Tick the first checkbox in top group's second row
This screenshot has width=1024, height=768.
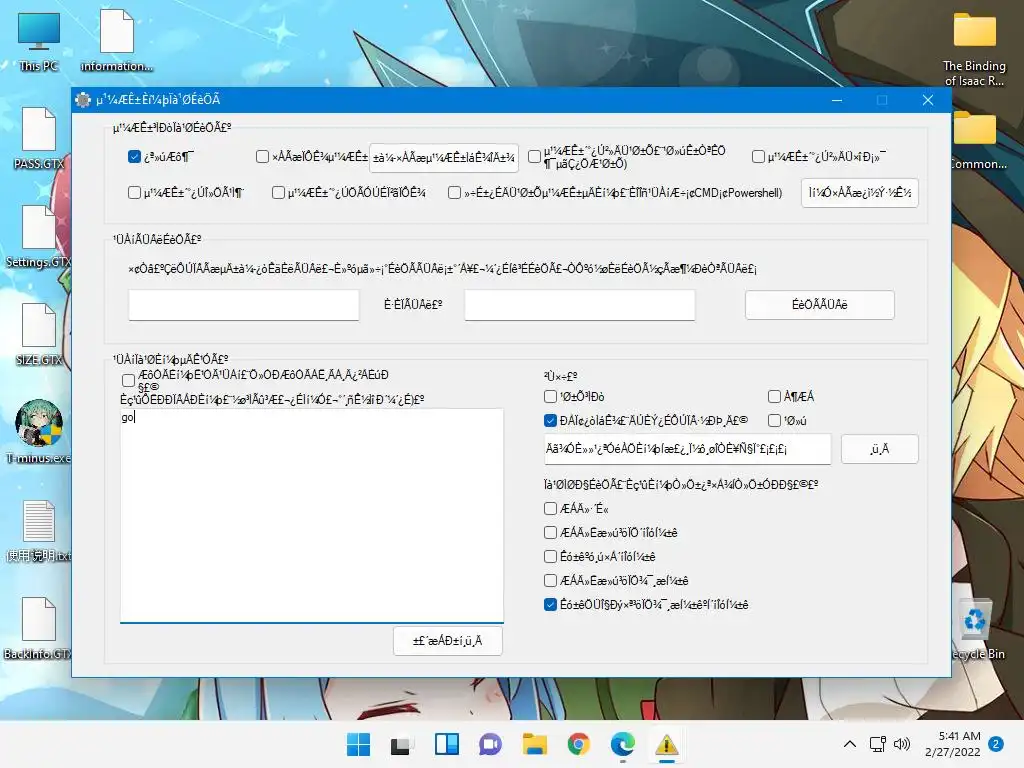(x=135, y=193)
